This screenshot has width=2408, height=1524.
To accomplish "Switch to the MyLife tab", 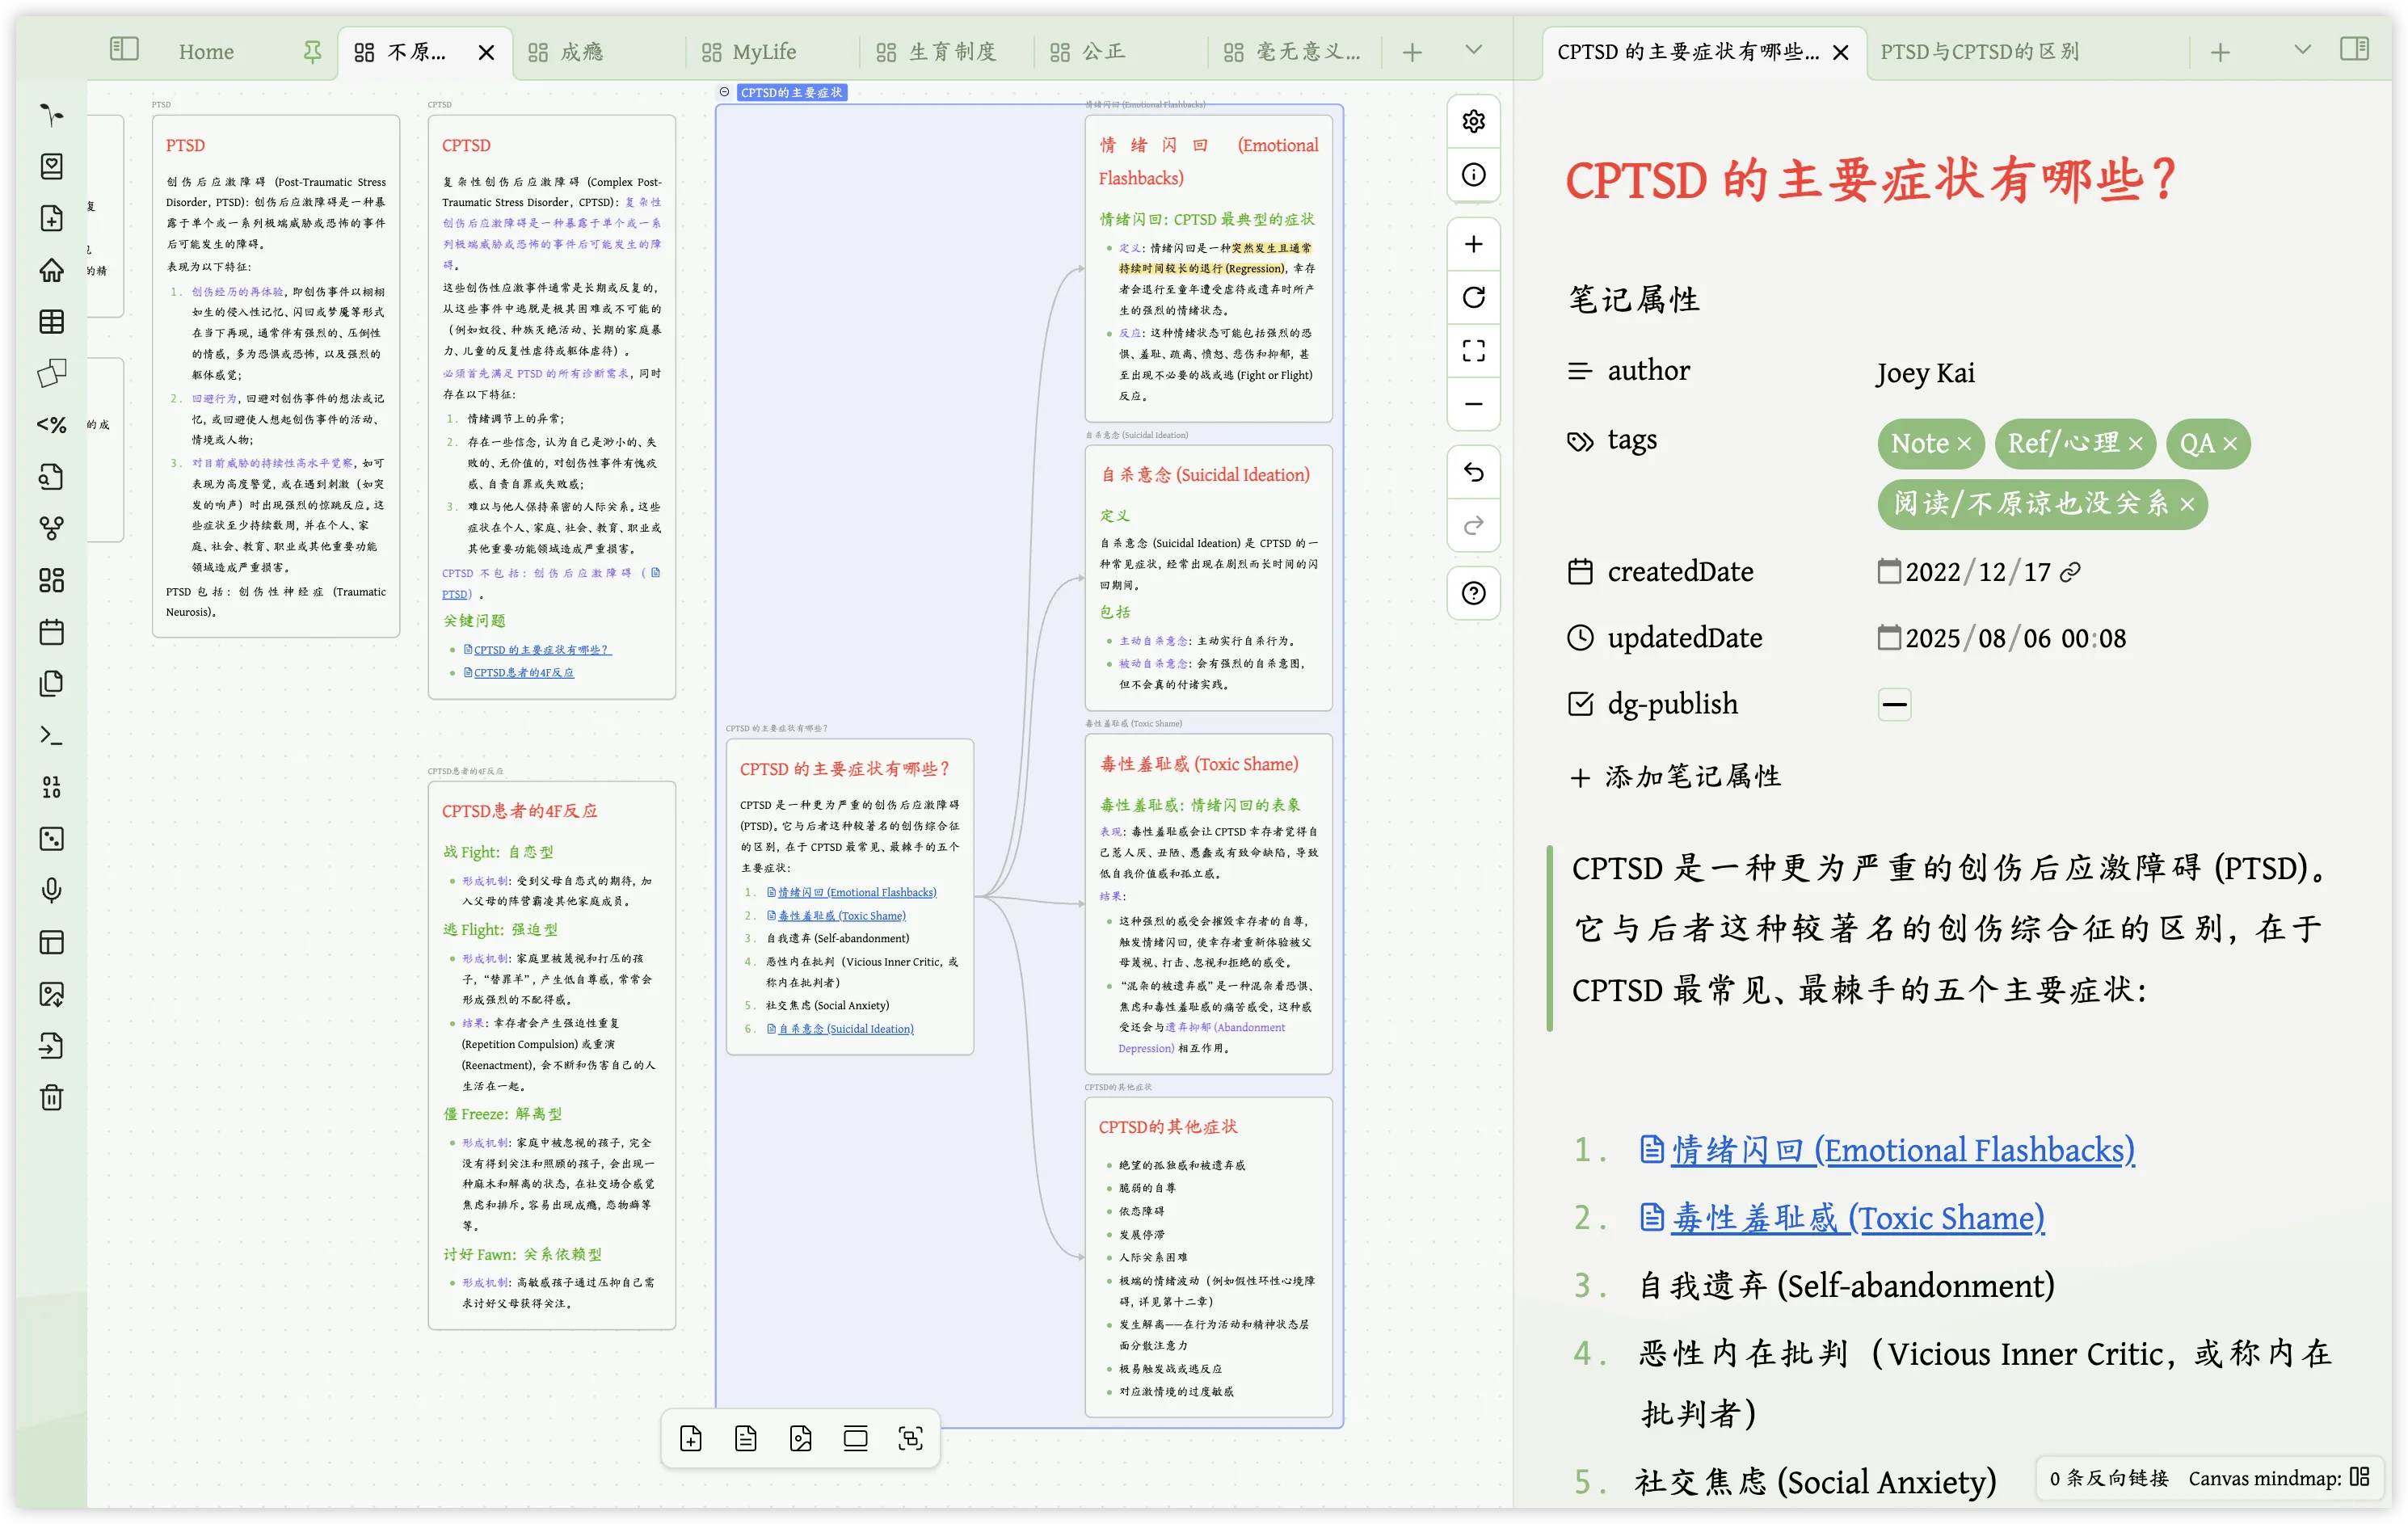I will pyautogui.click(x=764, y=52).
